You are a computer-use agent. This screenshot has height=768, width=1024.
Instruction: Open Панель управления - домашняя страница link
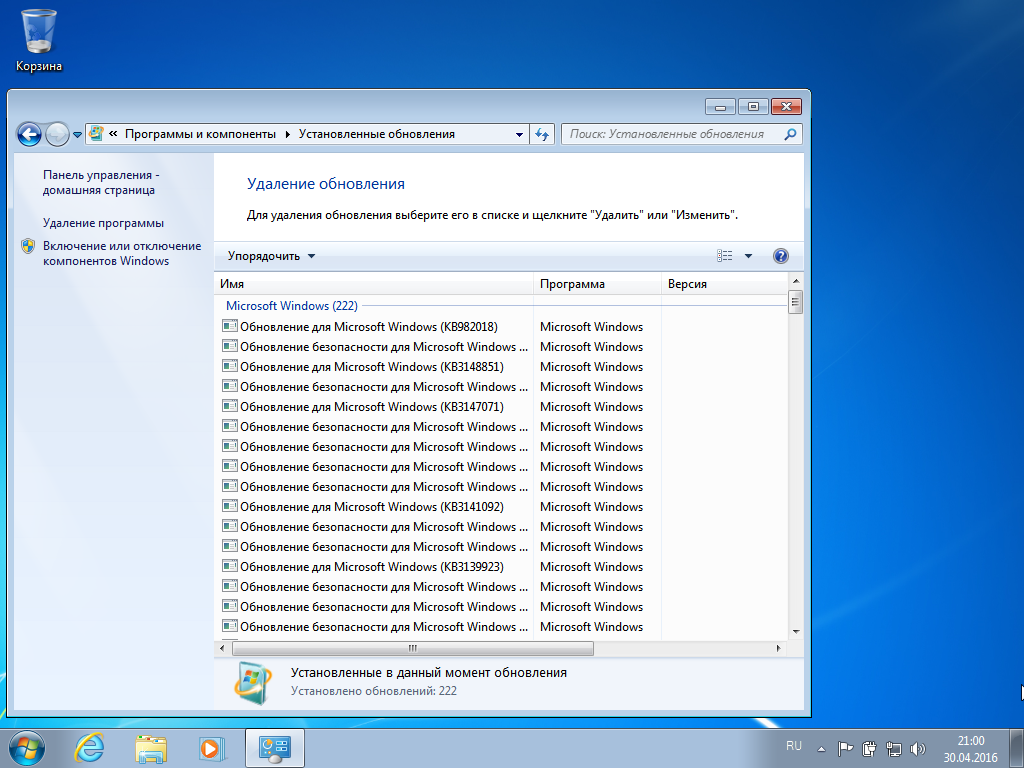pyautogui.click(x=101, y=182)
